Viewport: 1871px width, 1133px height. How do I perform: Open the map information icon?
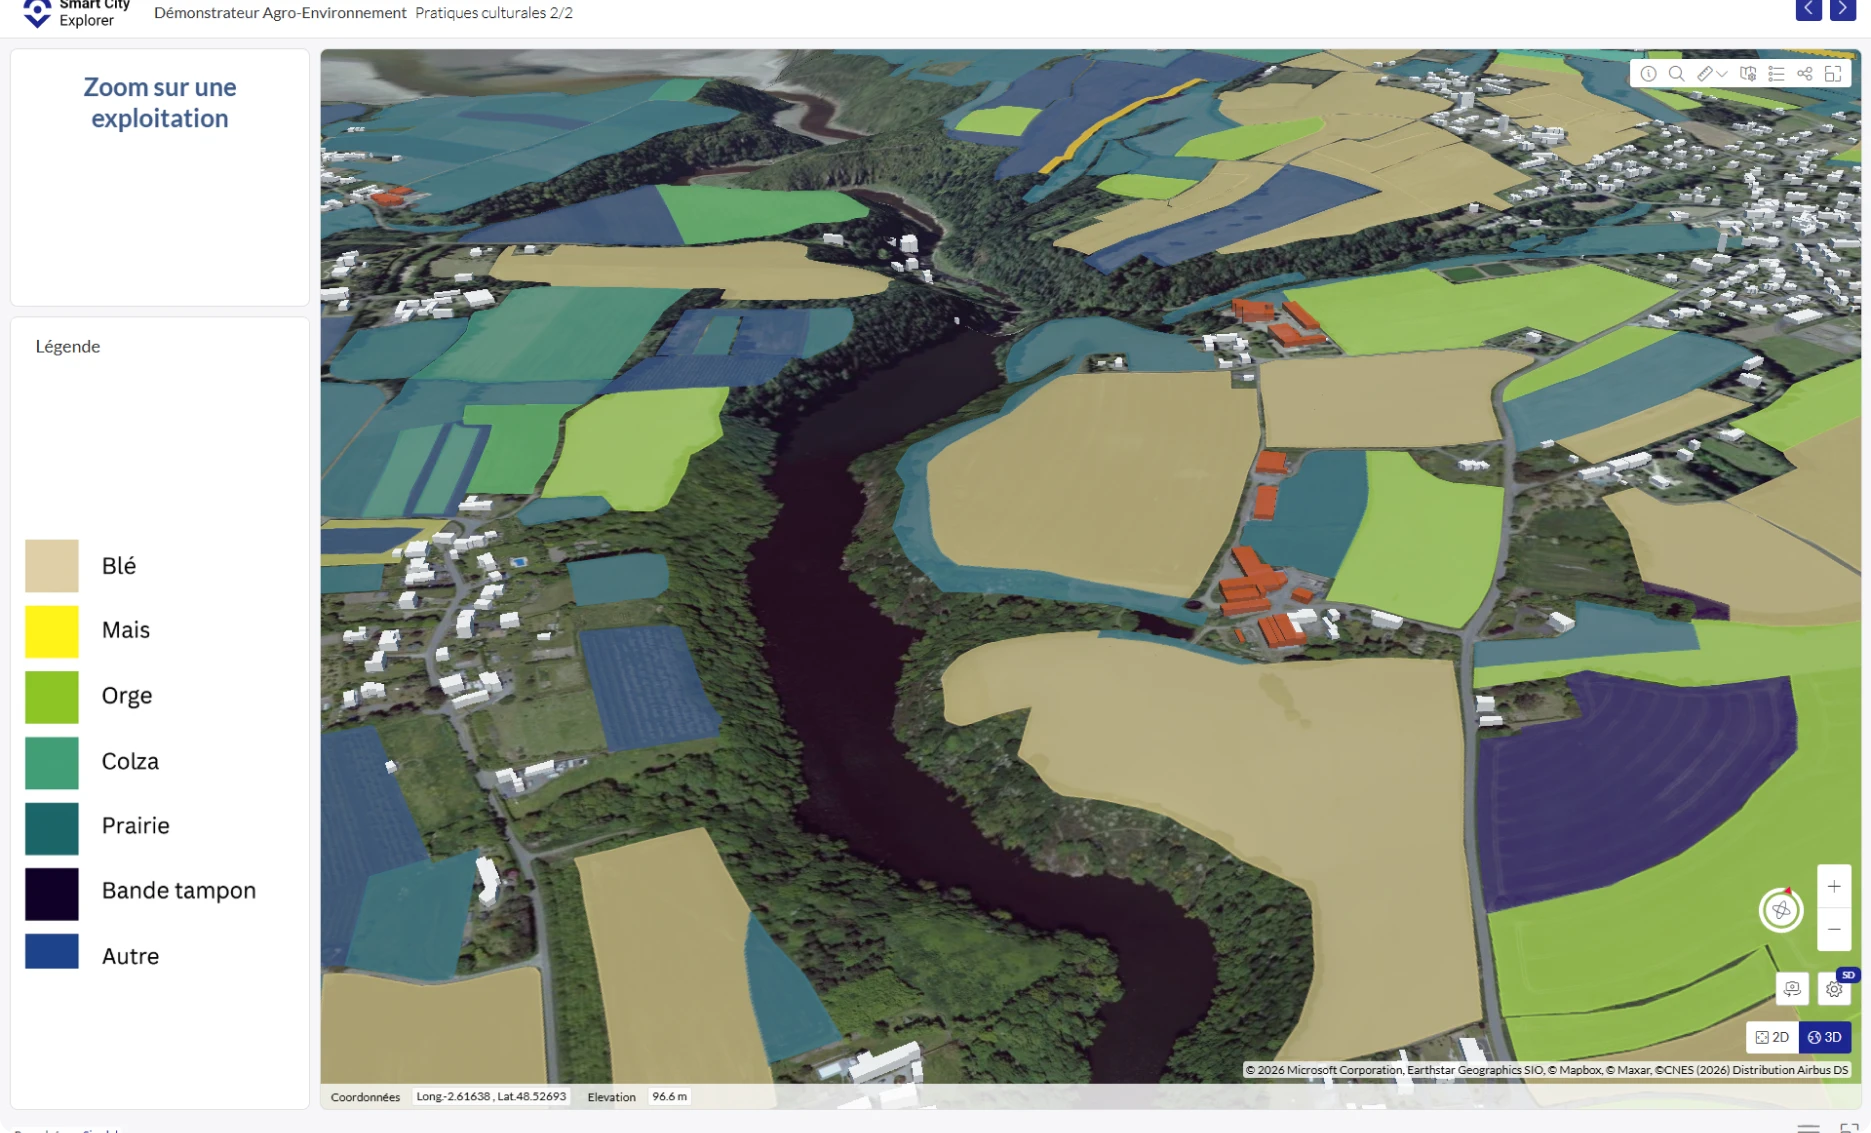[x=1648, y=74]
